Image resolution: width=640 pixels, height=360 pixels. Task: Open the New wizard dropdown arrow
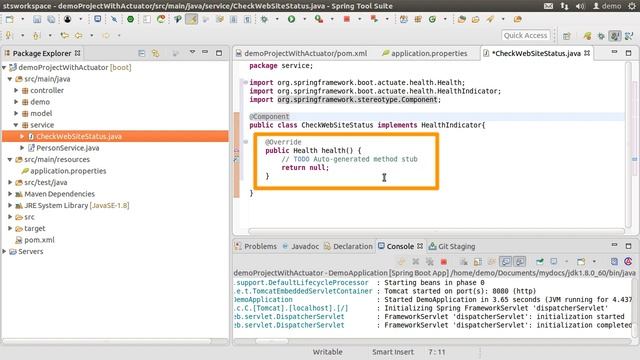point(22,19)
